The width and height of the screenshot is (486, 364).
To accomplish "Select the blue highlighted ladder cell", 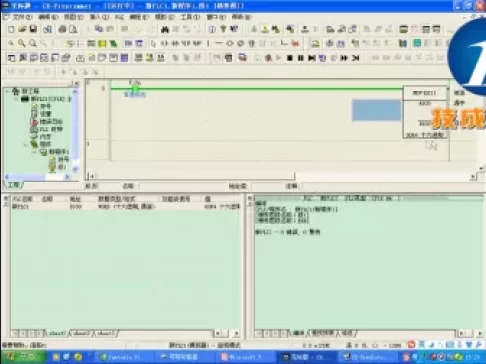I will pyautogui.click(x=377, y=110).
